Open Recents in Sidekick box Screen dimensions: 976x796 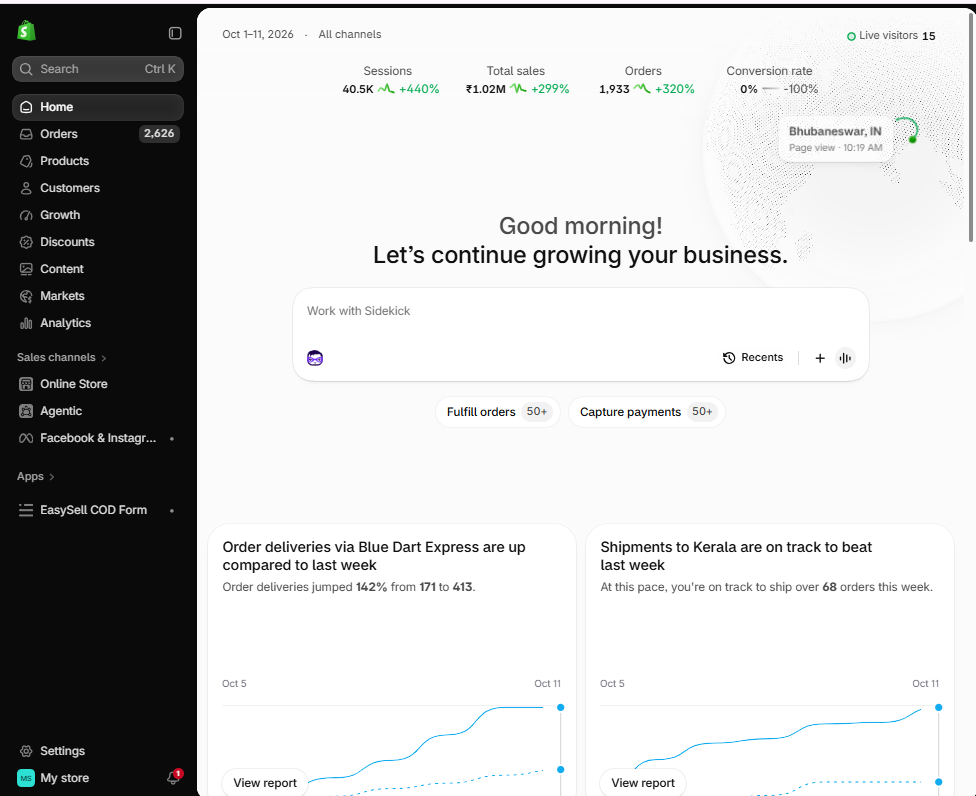coord(753,358)
